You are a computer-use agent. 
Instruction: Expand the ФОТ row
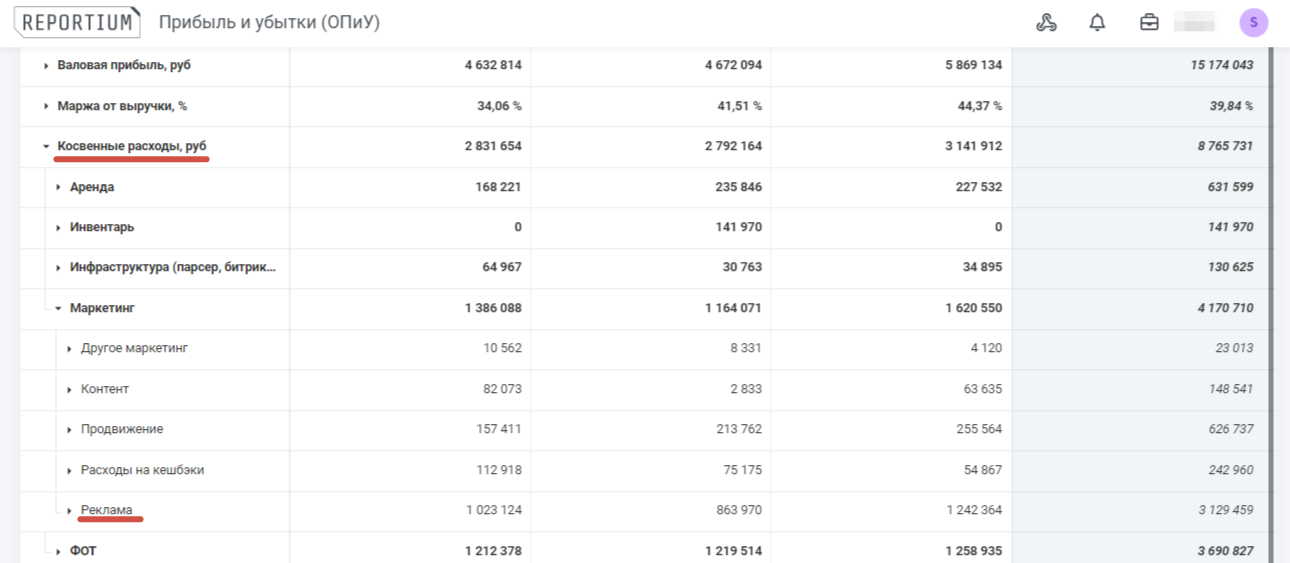click(x=59, y=551)
